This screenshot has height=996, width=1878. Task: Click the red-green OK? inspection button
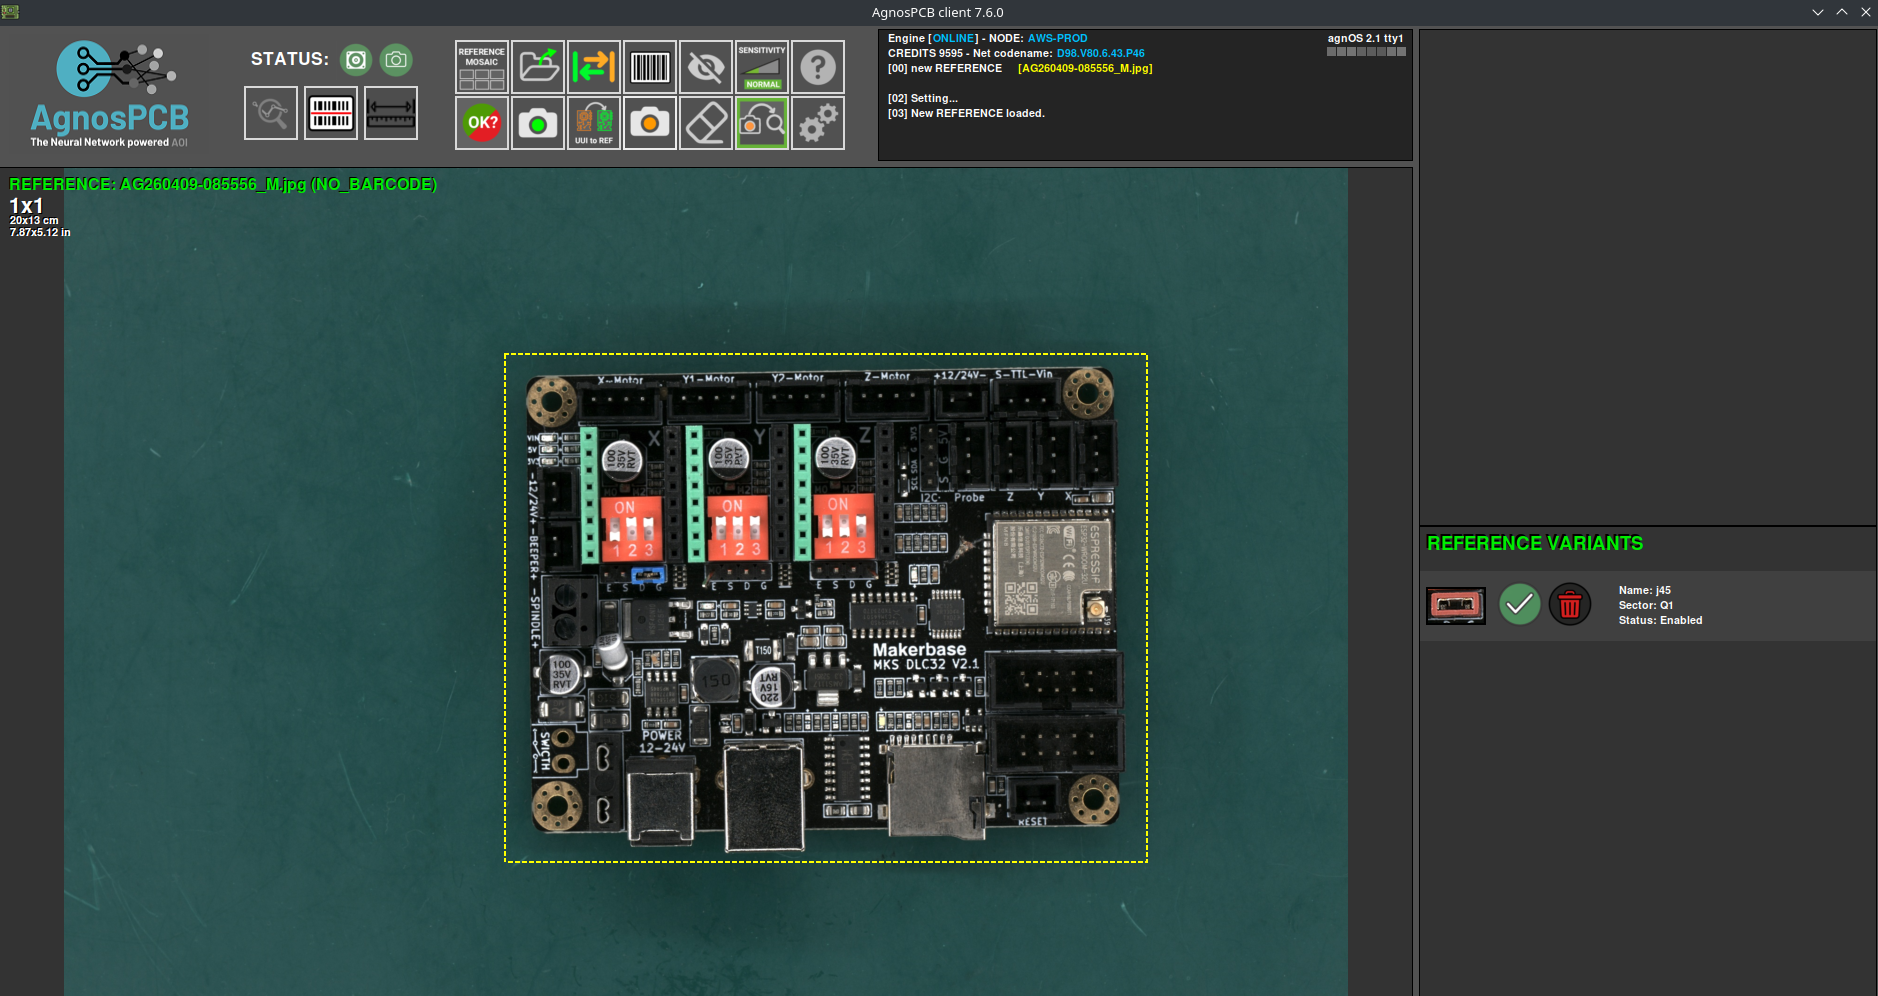[482, 123]
